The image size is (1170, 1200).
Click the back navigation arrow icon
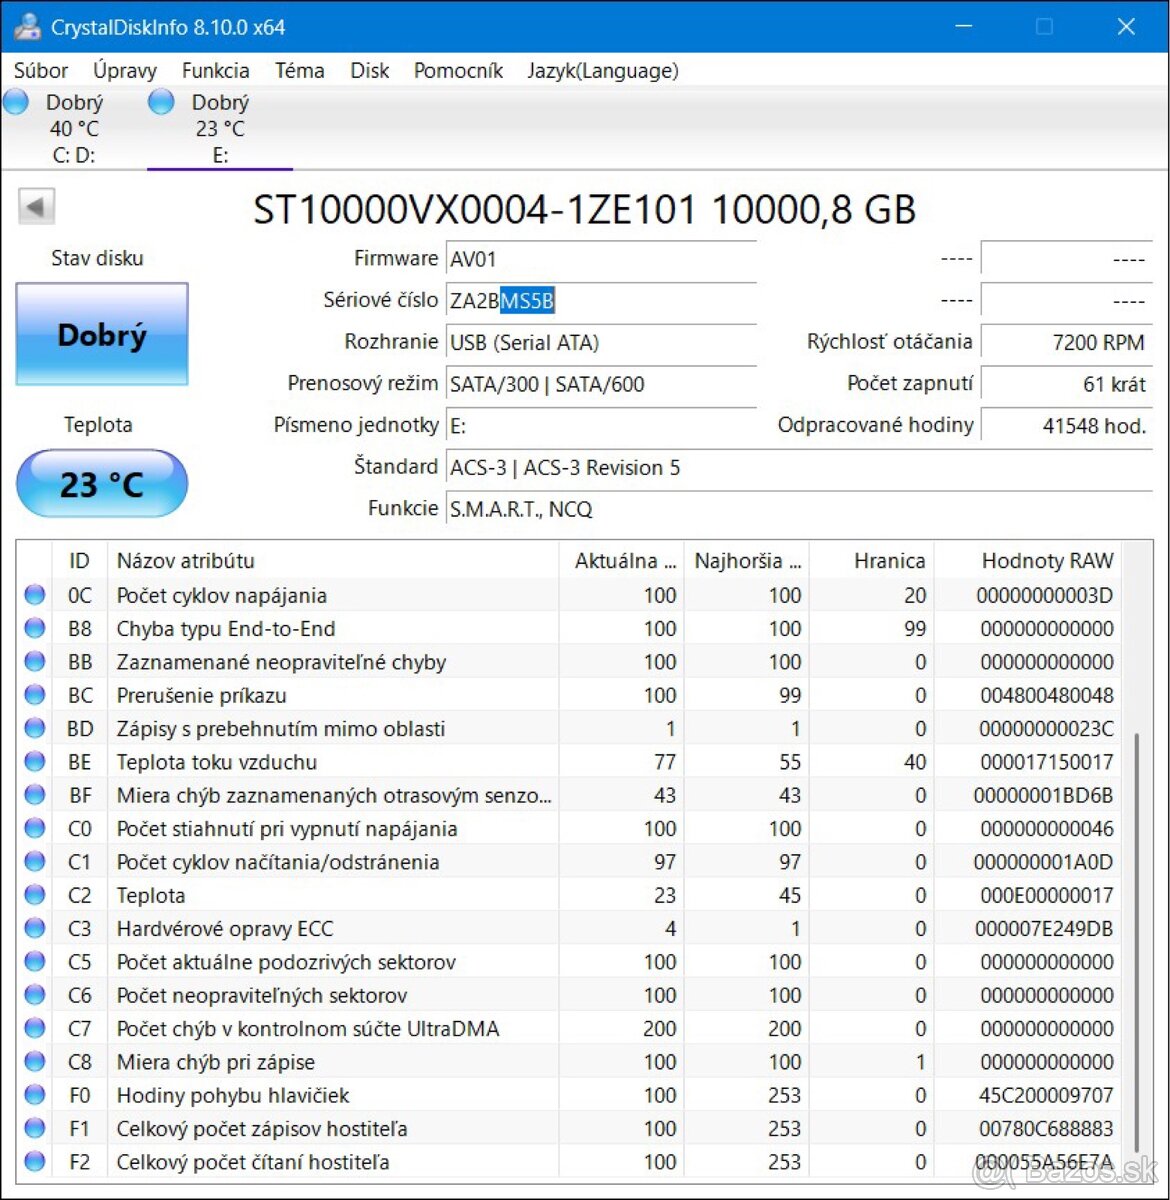coord(36,205)
